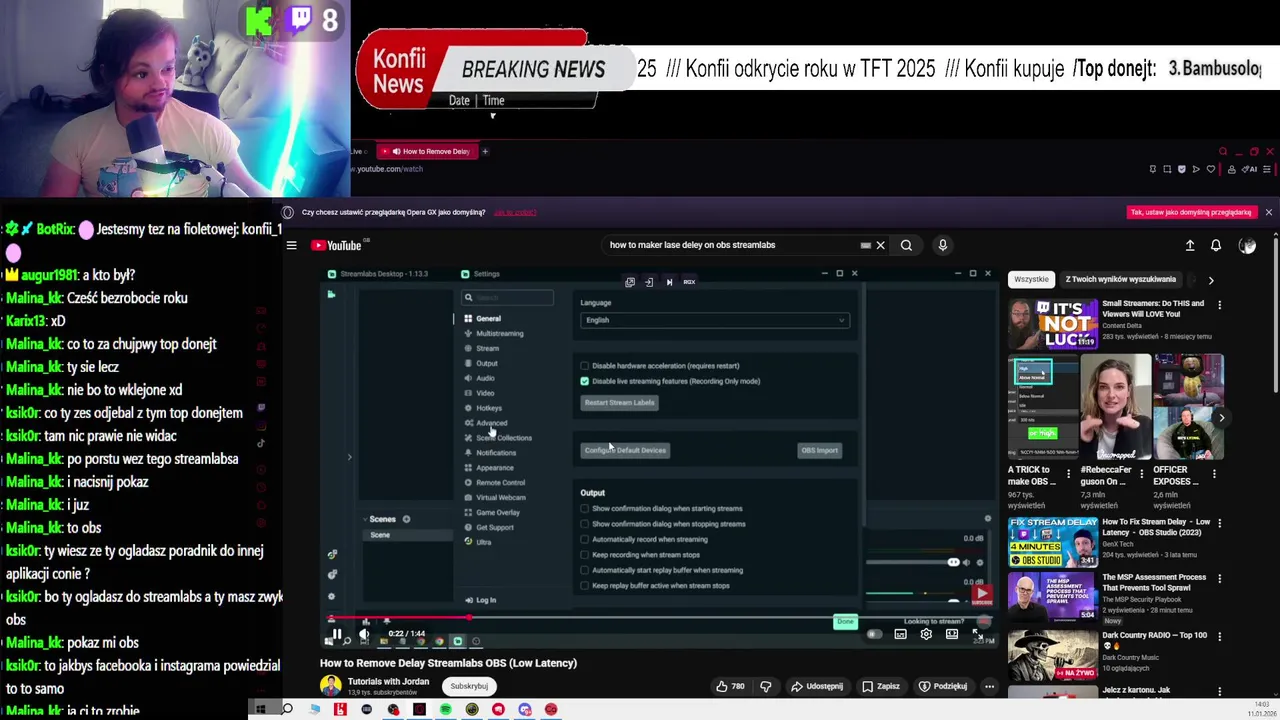Advance the shorts shelf next arrow
This screenshot has width=1280, height=720.
coord(1221,418)
